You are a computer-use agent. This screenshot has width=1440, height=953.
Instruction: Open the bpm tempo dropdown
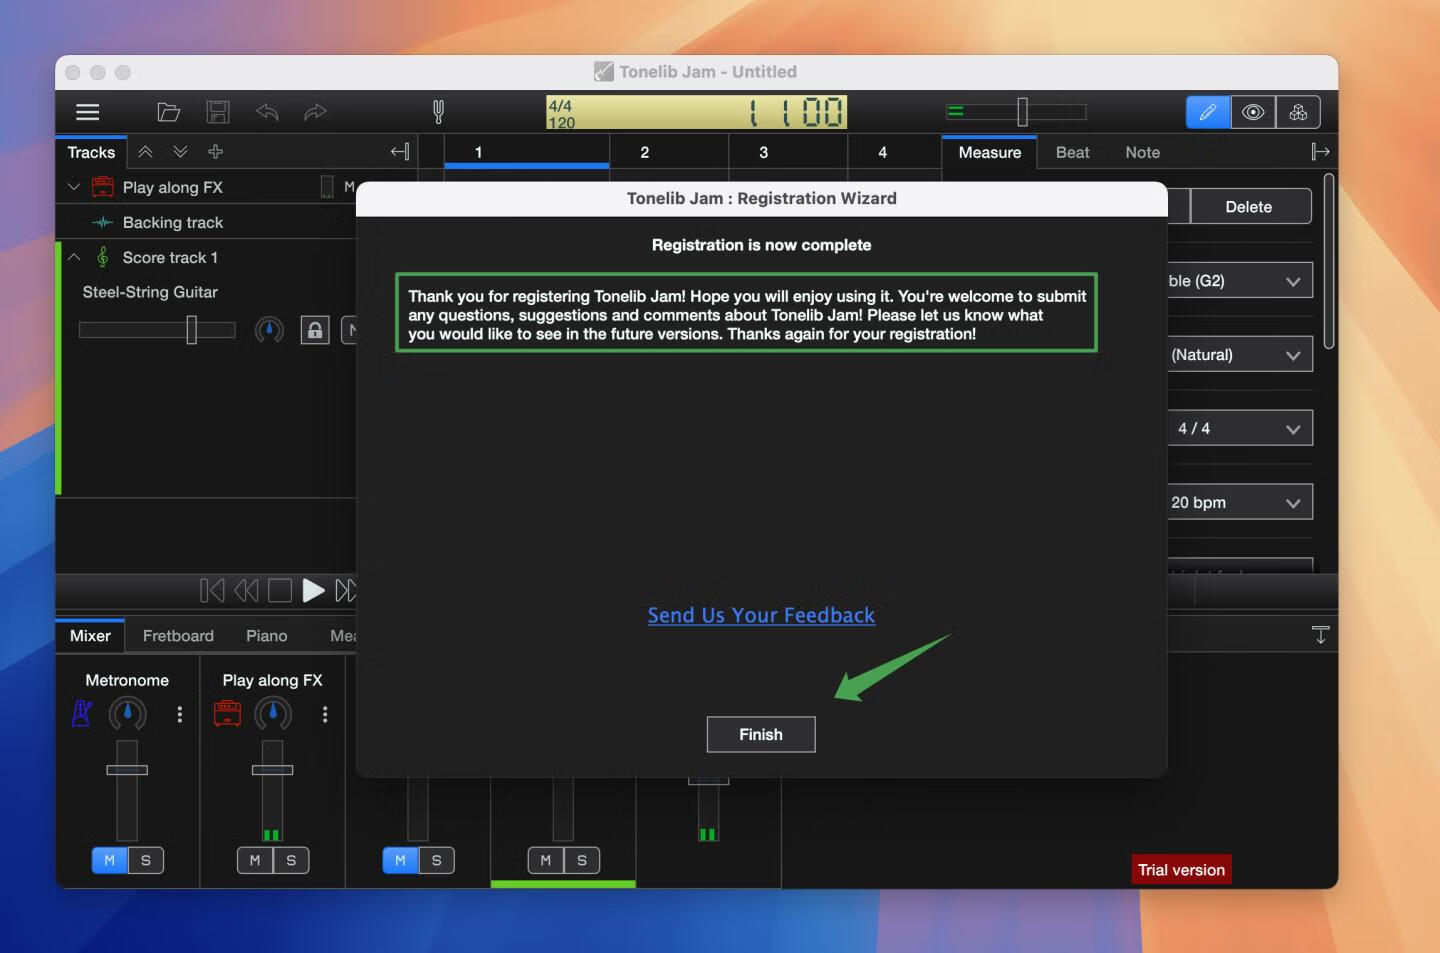1239,502
